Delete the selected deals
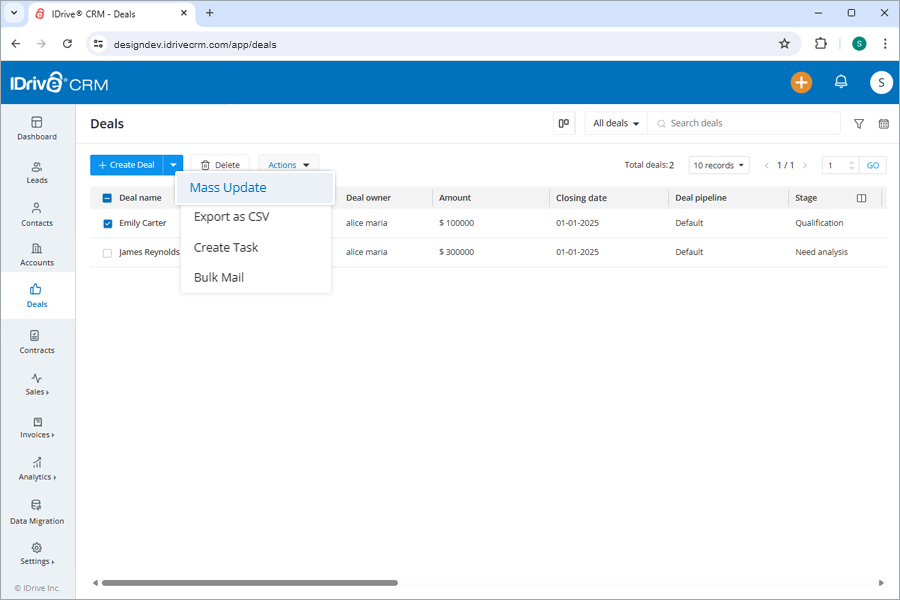900x600 pixels. (x=220, y=164)
